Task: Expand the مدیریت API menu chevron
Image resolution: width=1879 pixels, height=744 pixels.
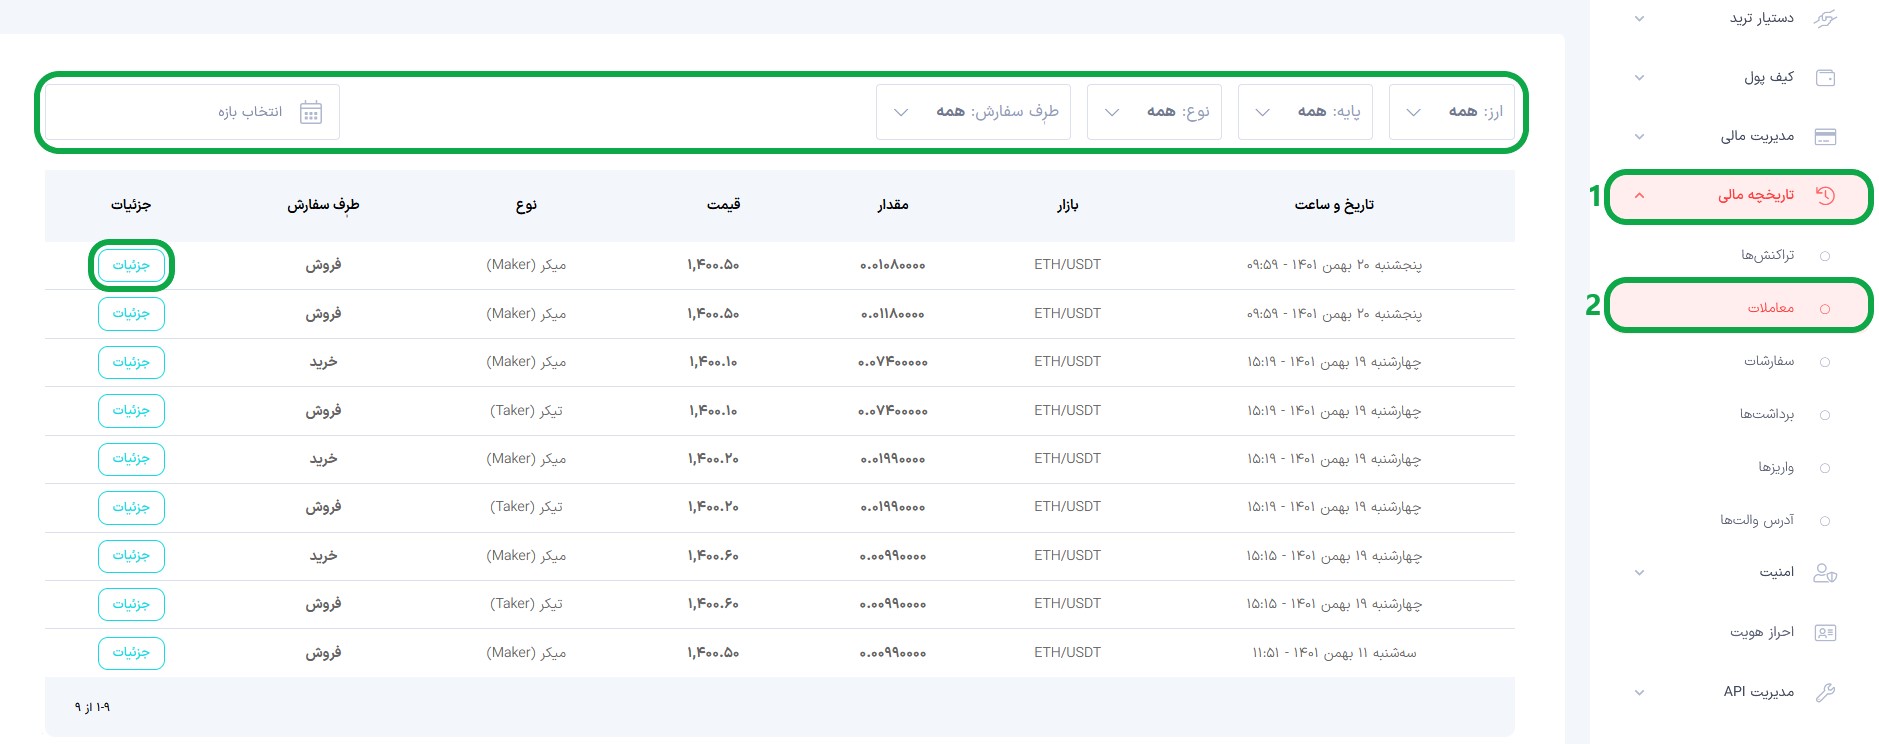Action: click(x=1639, y=692)
